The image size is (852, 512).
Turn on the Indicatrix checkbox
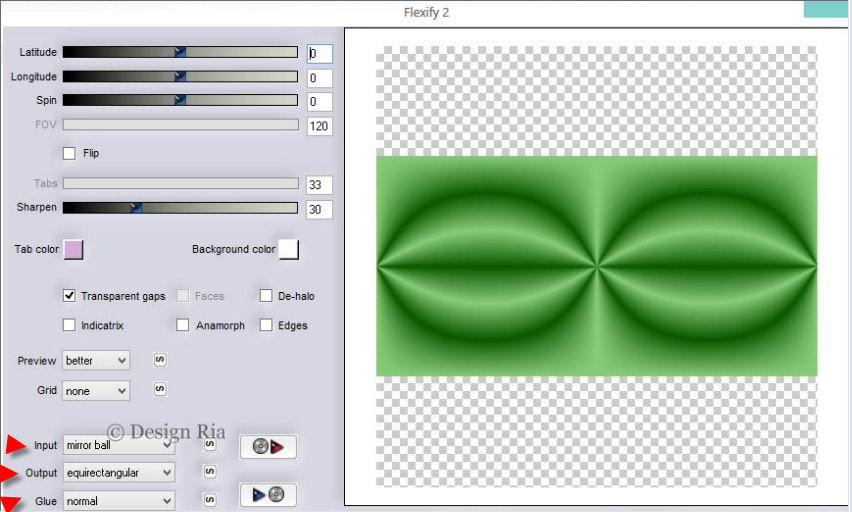pyautogui.click(x=69, y=325)
